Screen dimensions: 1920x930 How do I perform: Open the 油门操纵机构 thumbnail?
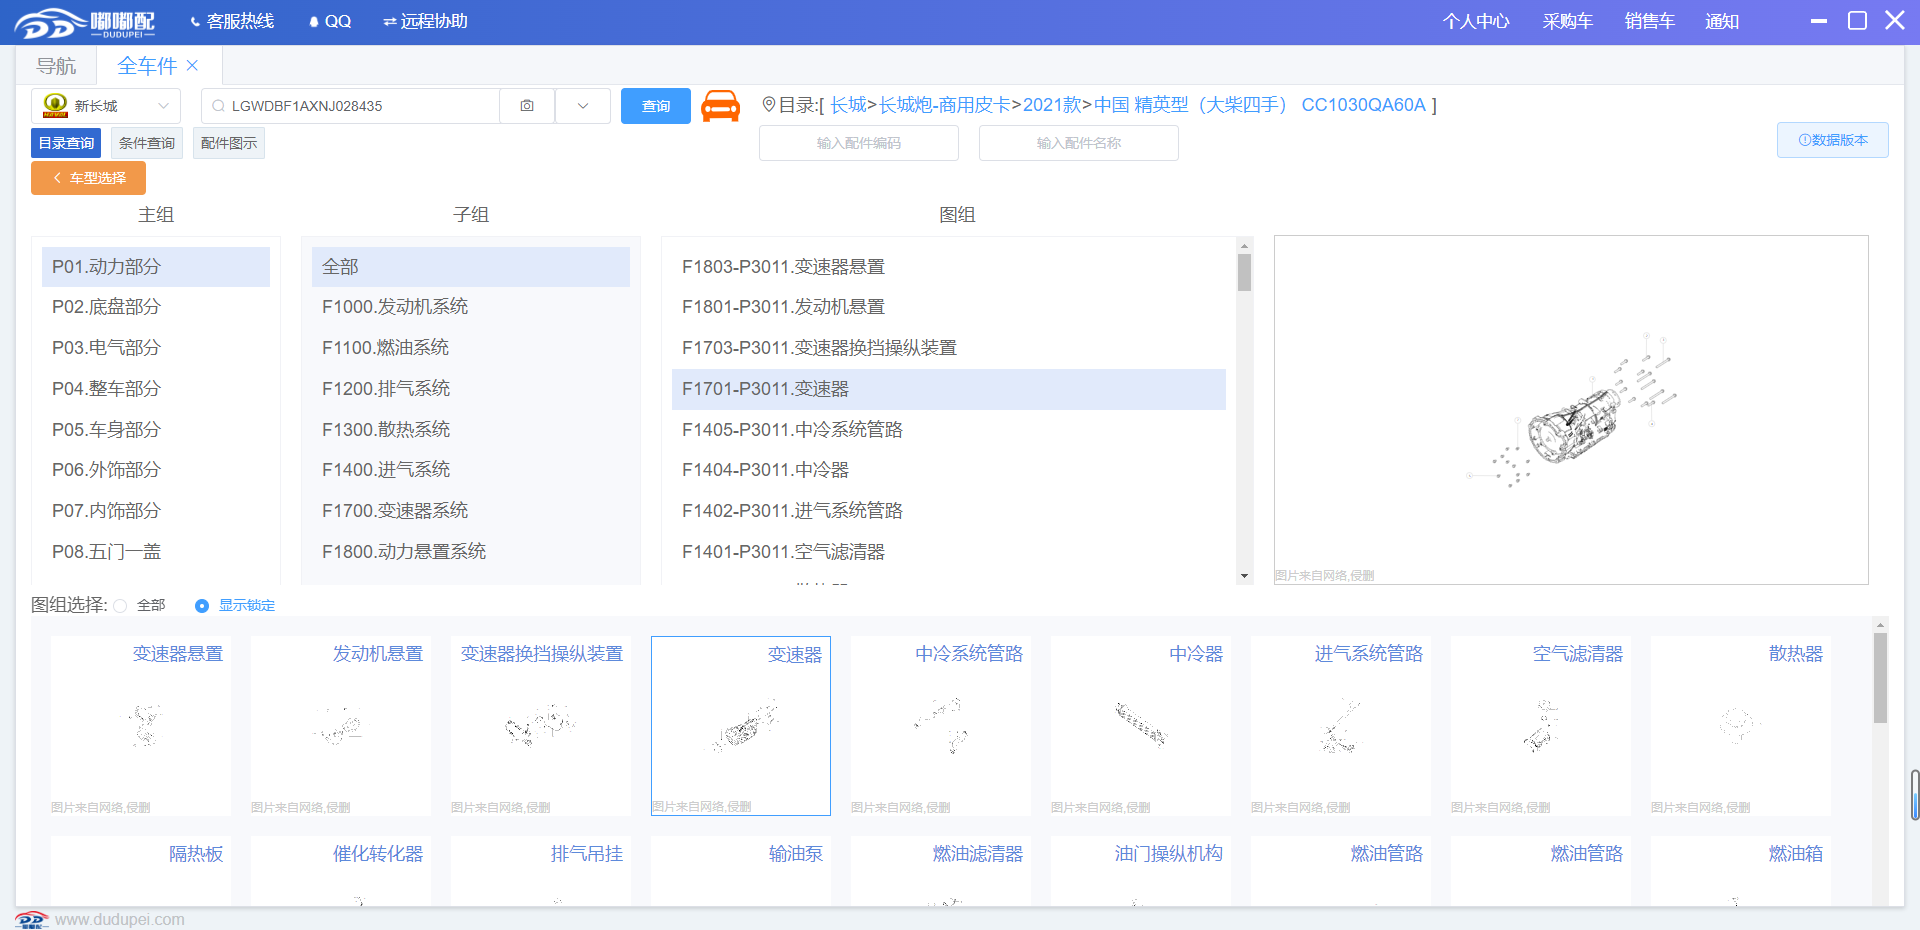(x=1141, y=871)
